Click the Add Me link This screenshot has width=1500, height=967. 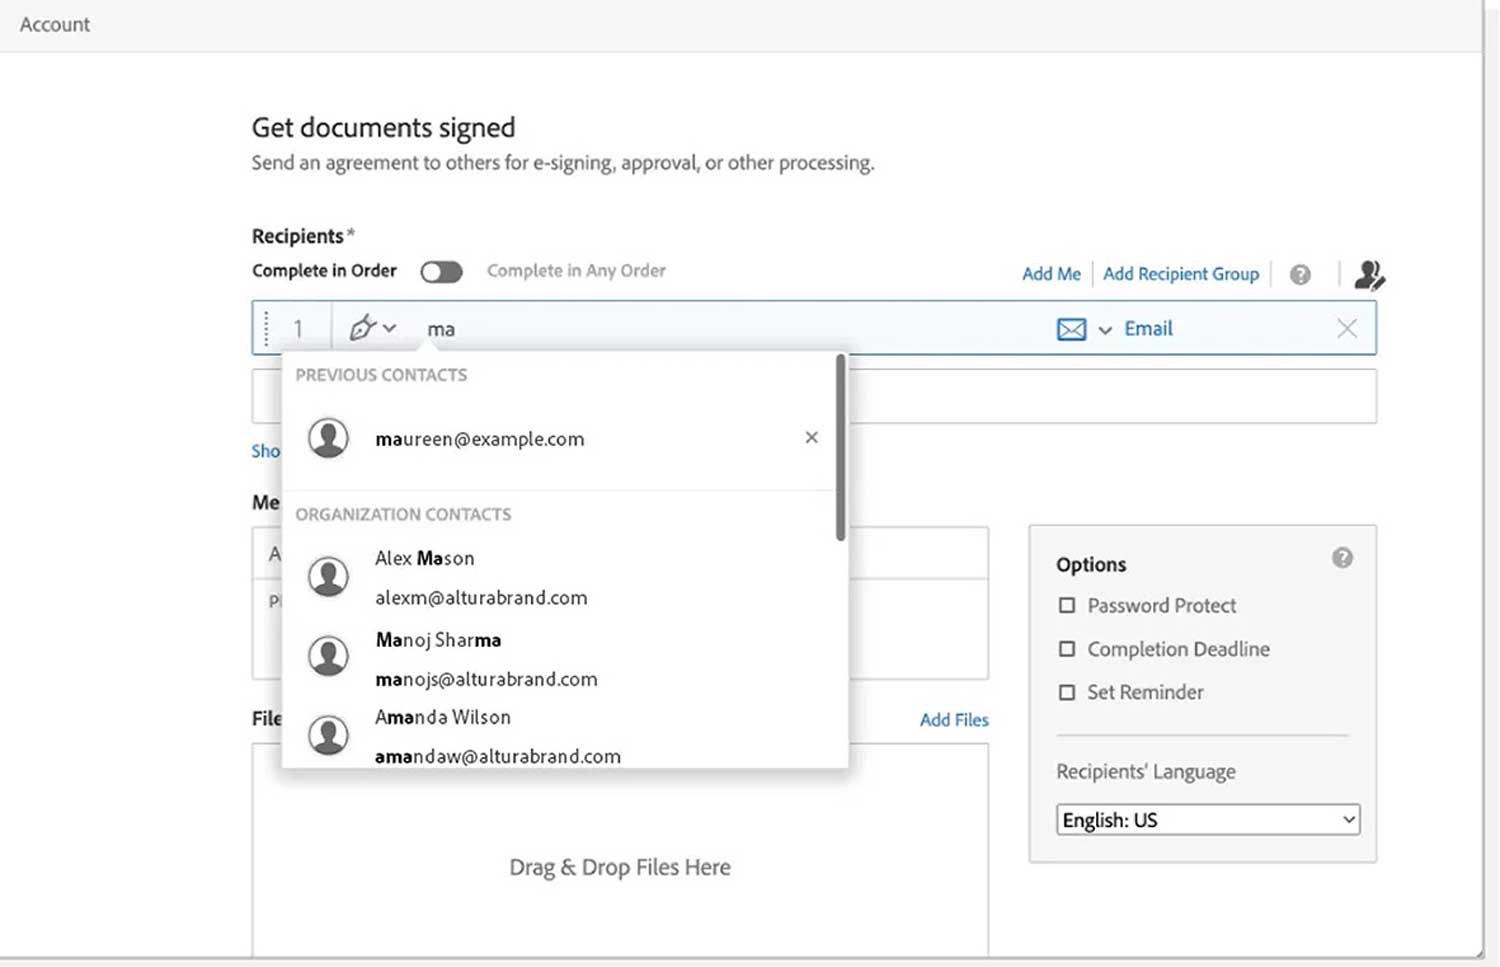coord(1050,274)
